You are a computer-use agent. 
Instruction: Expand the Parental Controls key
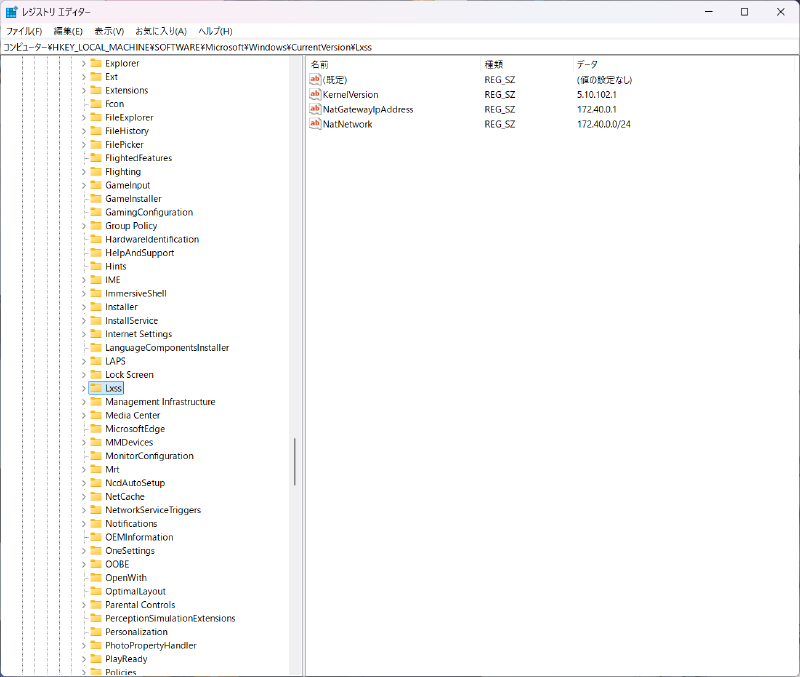[84, 605]
